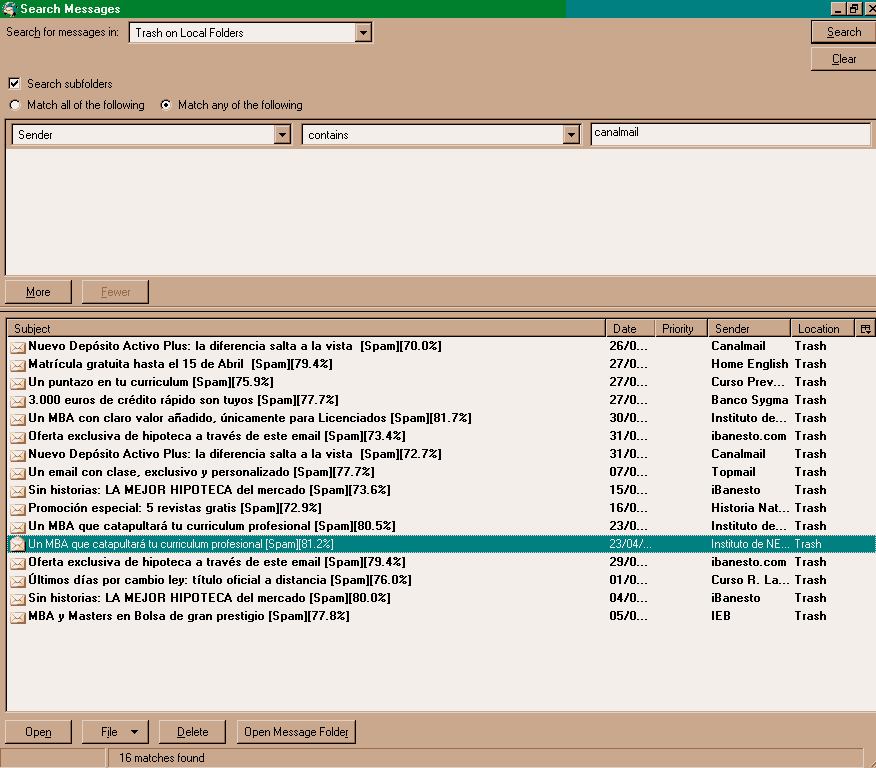Screen dimensions: 876x768
Task: Select envelope icon for Últimos días por cambio ley
Action: (18, 581)
